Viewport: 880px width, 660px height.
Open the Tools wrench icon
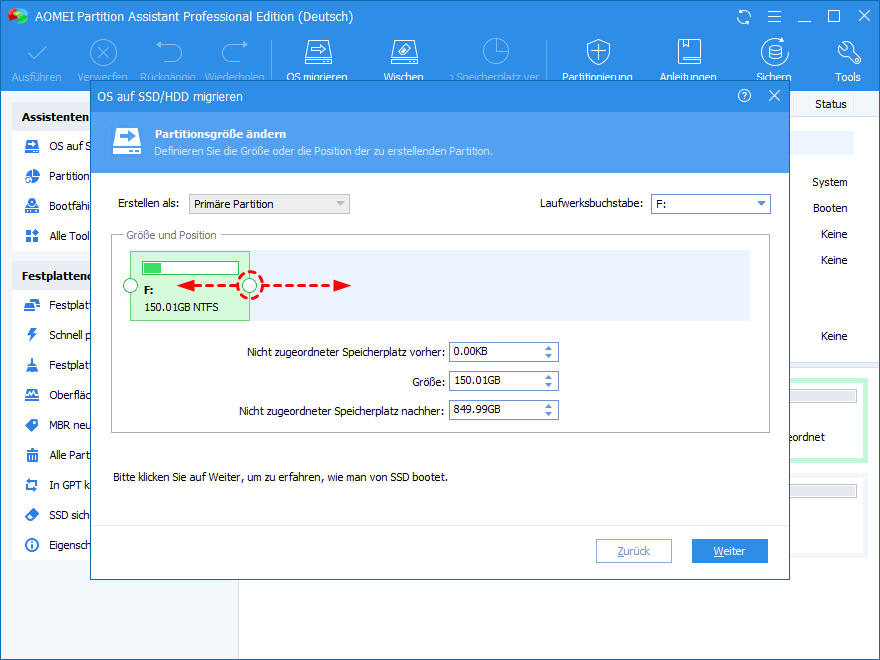click(848, 52)
